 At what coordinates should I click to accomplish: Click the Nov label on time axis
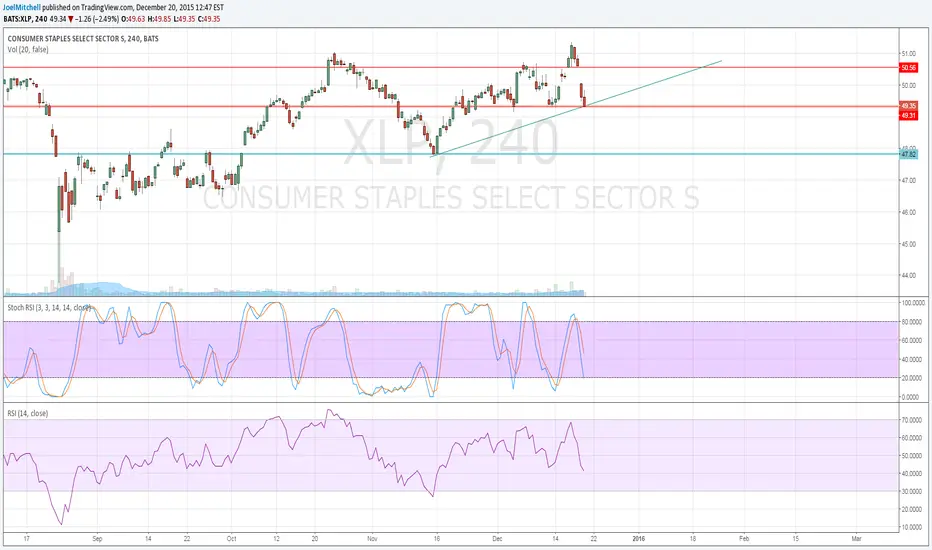pyautogui.click(x=372, y=539)
